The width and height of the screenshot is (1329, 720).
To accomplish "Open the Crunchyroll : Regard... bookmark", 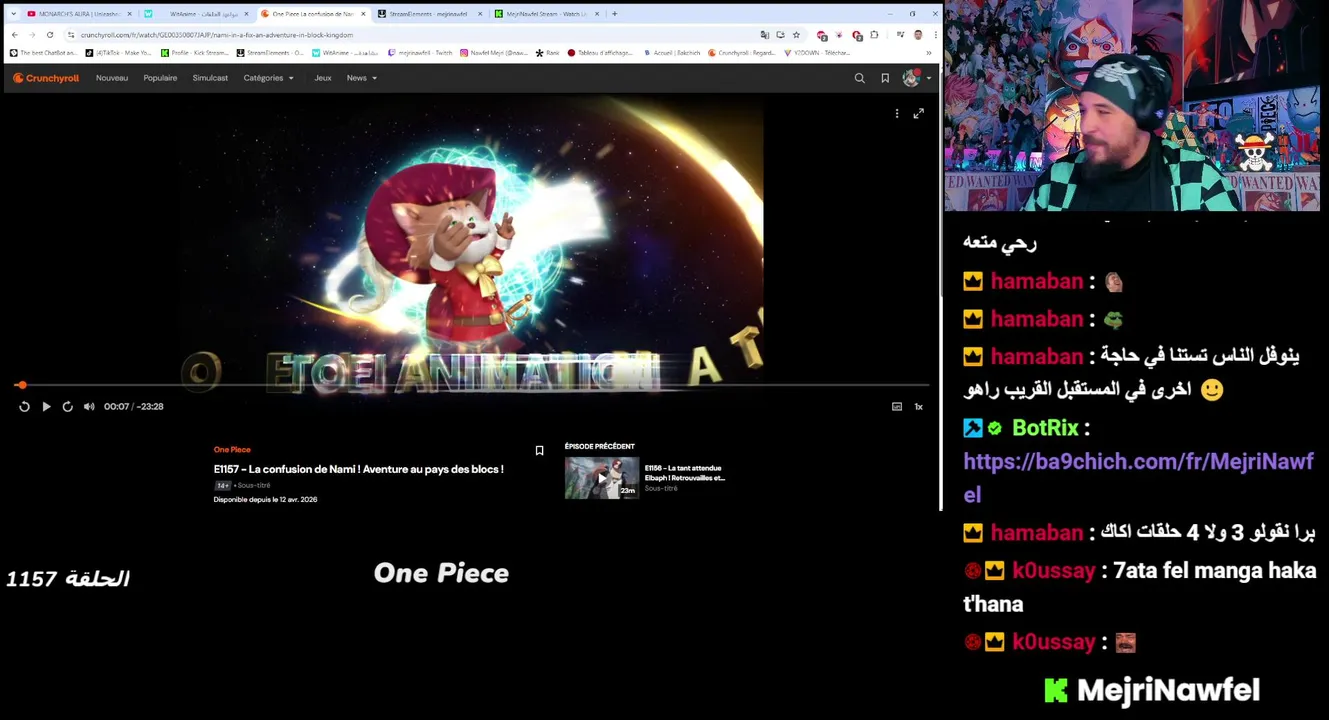I will (x=741, y=53).
